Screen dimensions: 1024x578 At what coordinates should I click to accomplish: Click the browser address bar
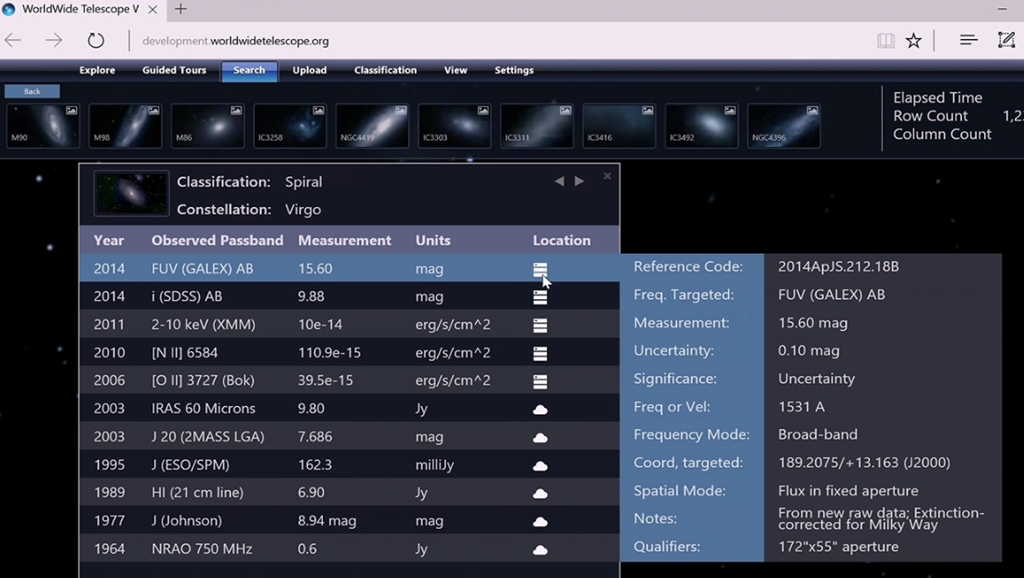[x=500, y=41]
